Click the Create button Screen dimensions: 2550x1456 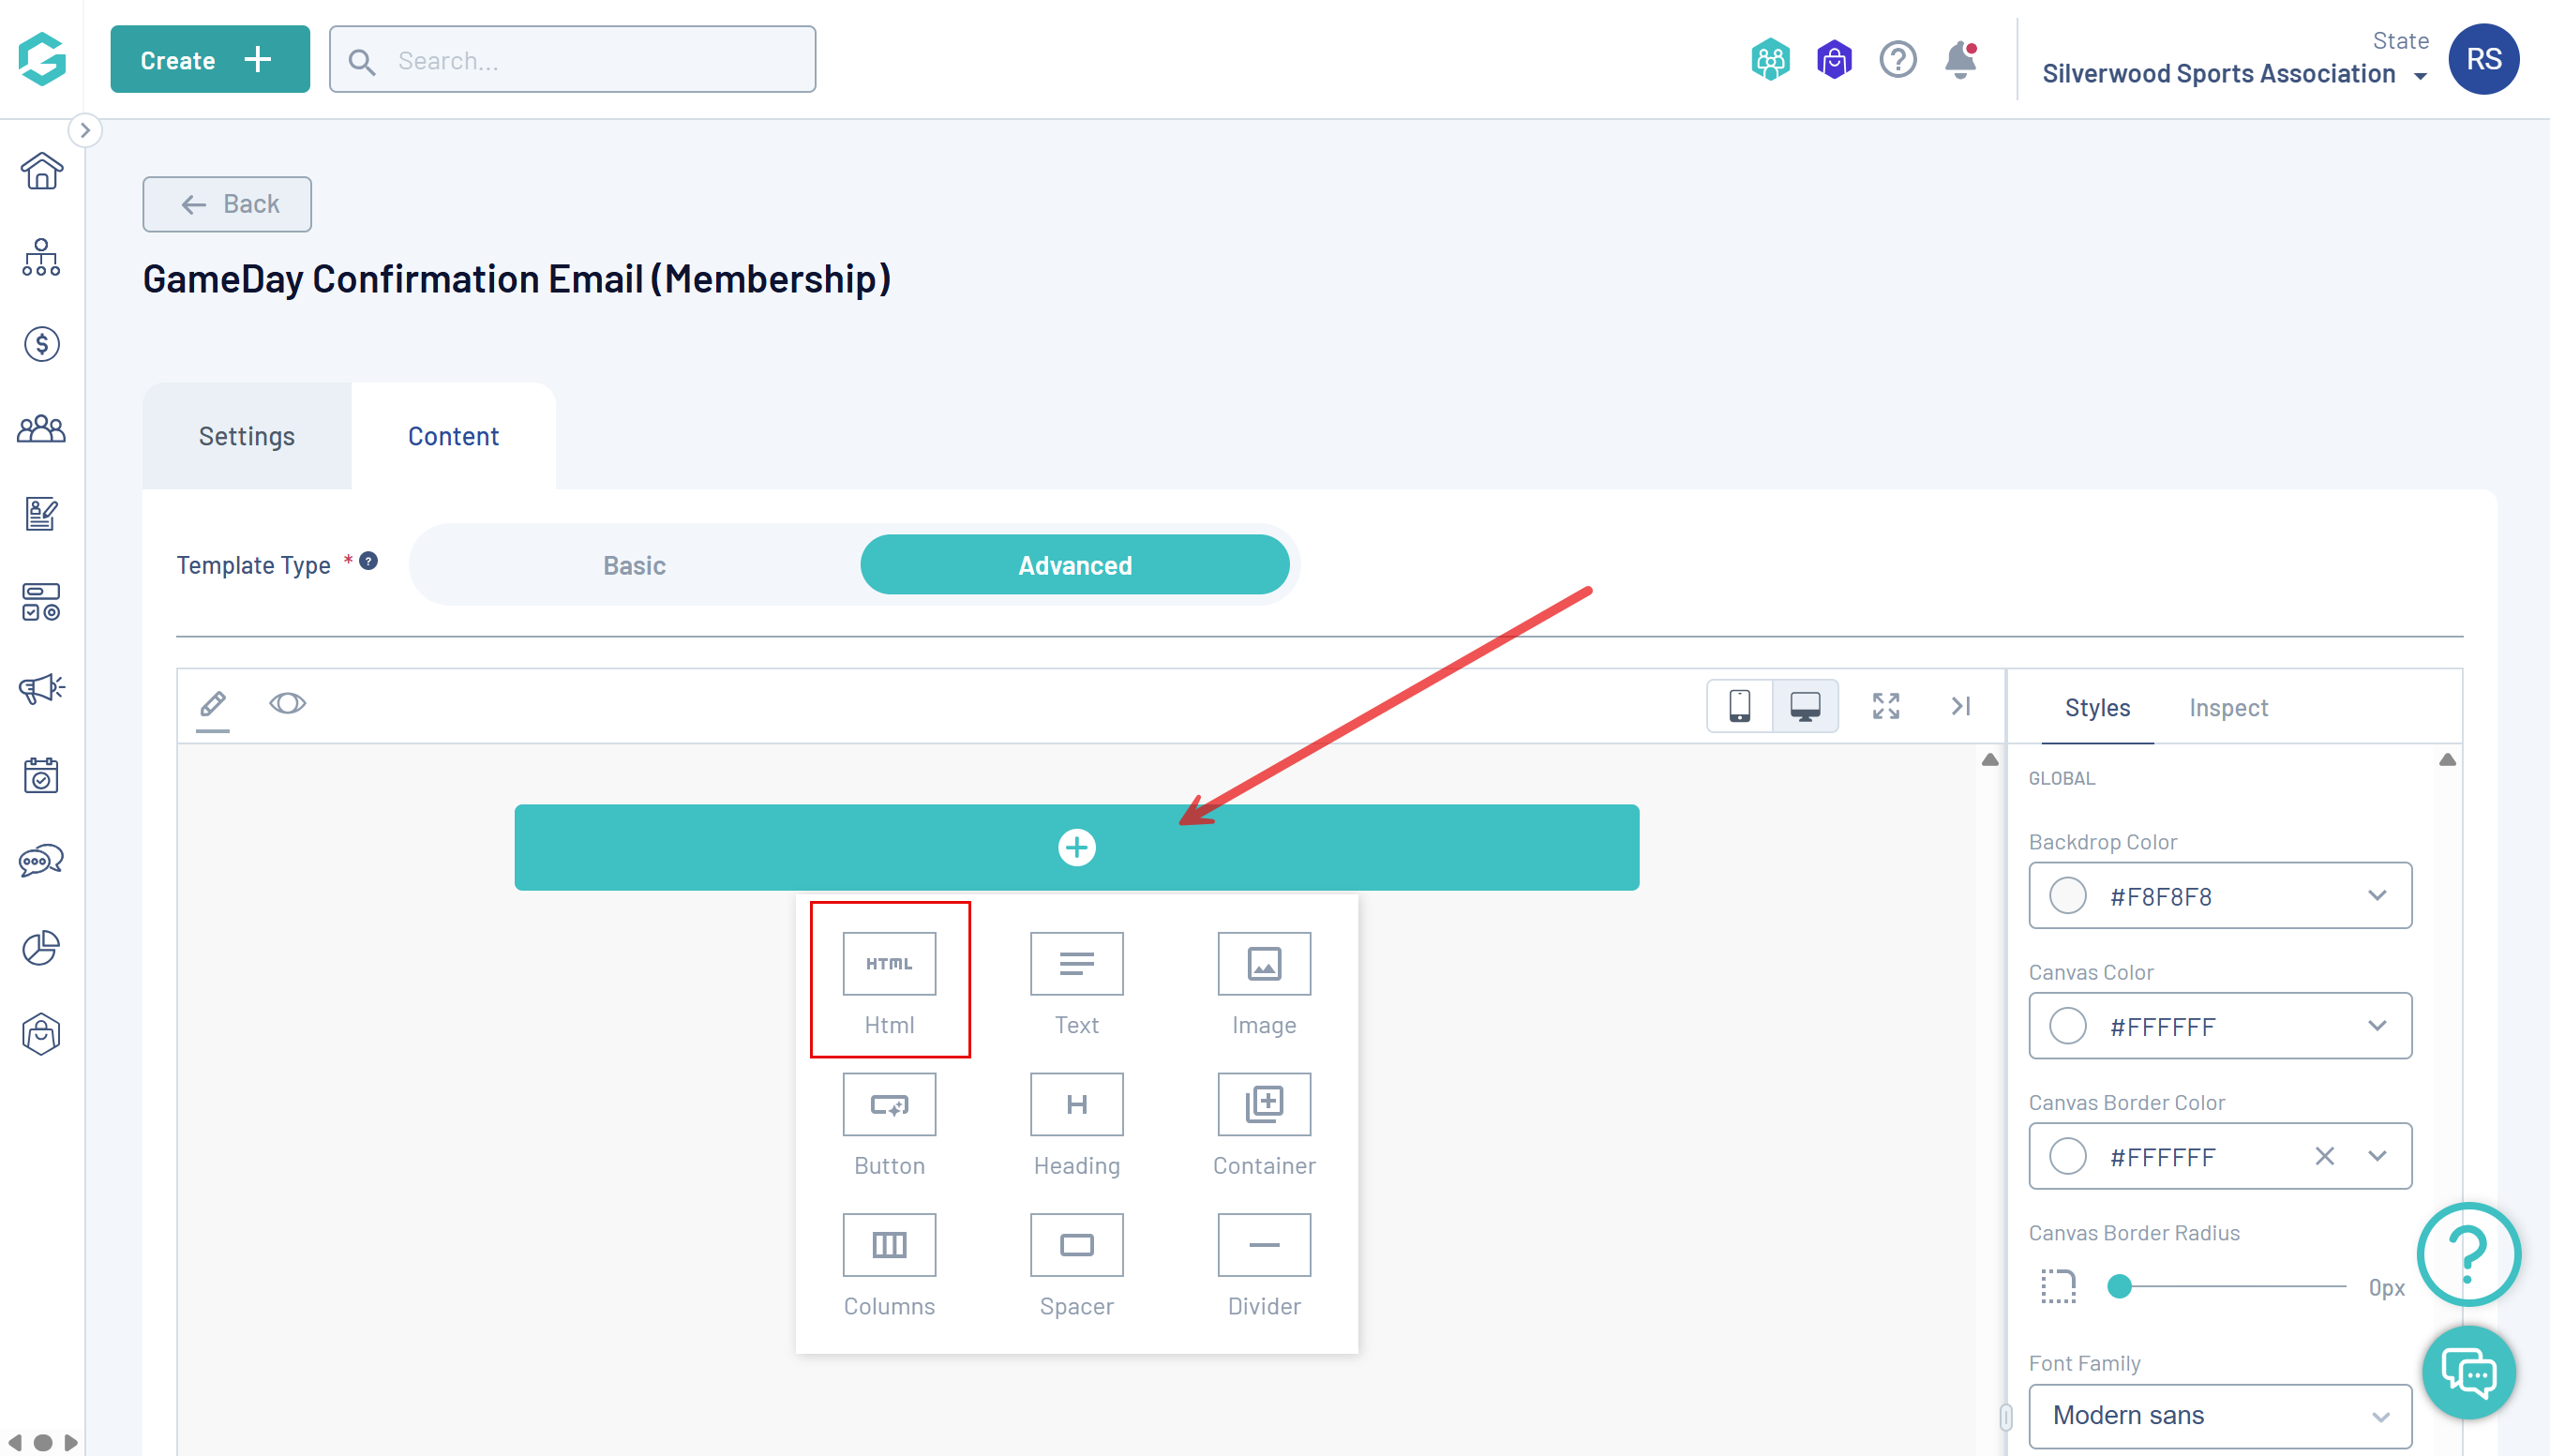tap(209, 60)
